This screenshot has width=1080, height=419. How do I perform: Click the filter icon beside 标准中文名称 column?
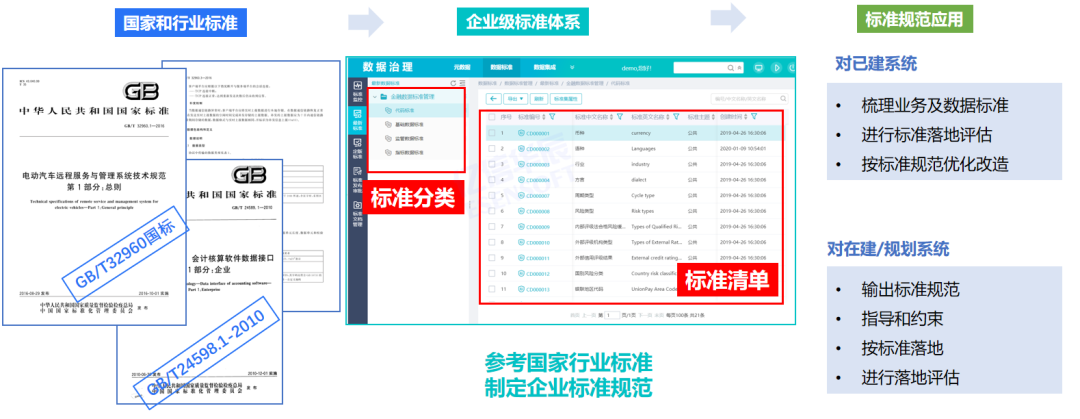pos(620,117)
